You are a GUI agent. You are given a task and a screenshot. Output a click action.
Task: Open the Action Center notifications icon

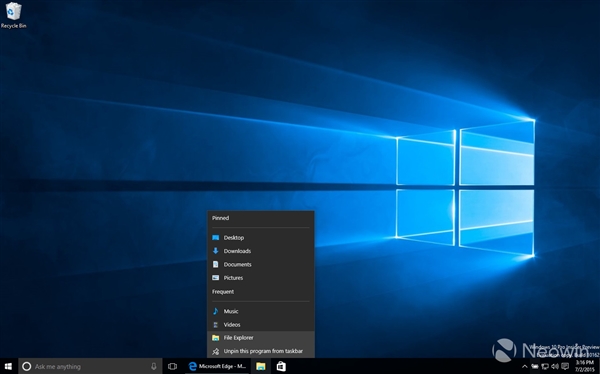[x=565, y=367]
